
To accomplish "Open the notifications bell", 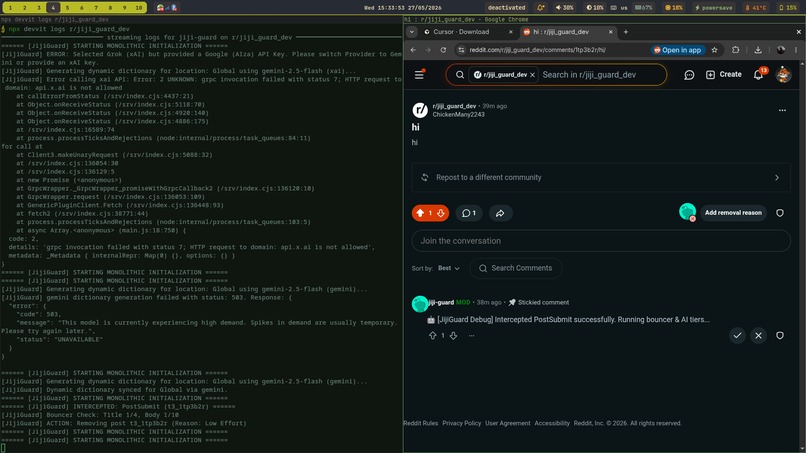I will click(758, 75).
